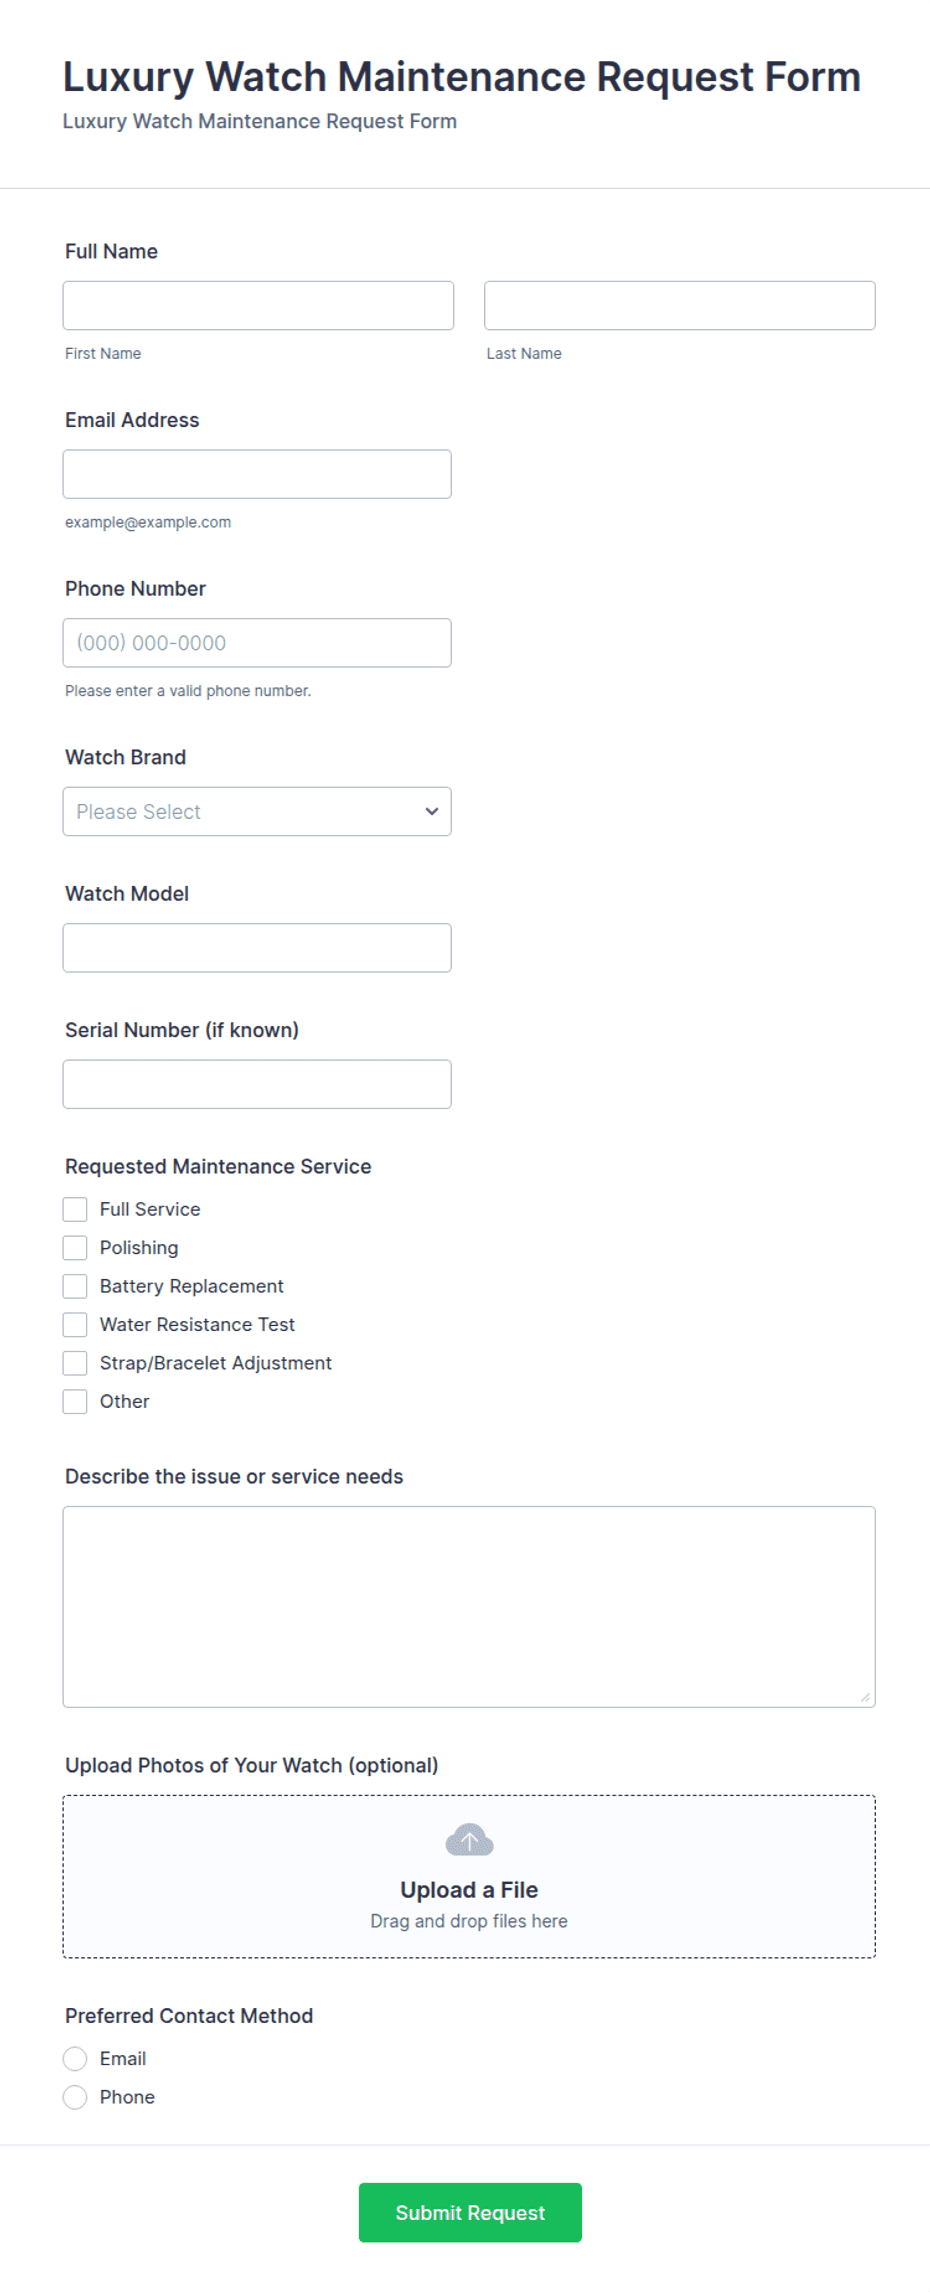This screenshot has width=930, height=2292.
Task: Enable the Battery Replacement option
Action: click(x=75, y=1286)
